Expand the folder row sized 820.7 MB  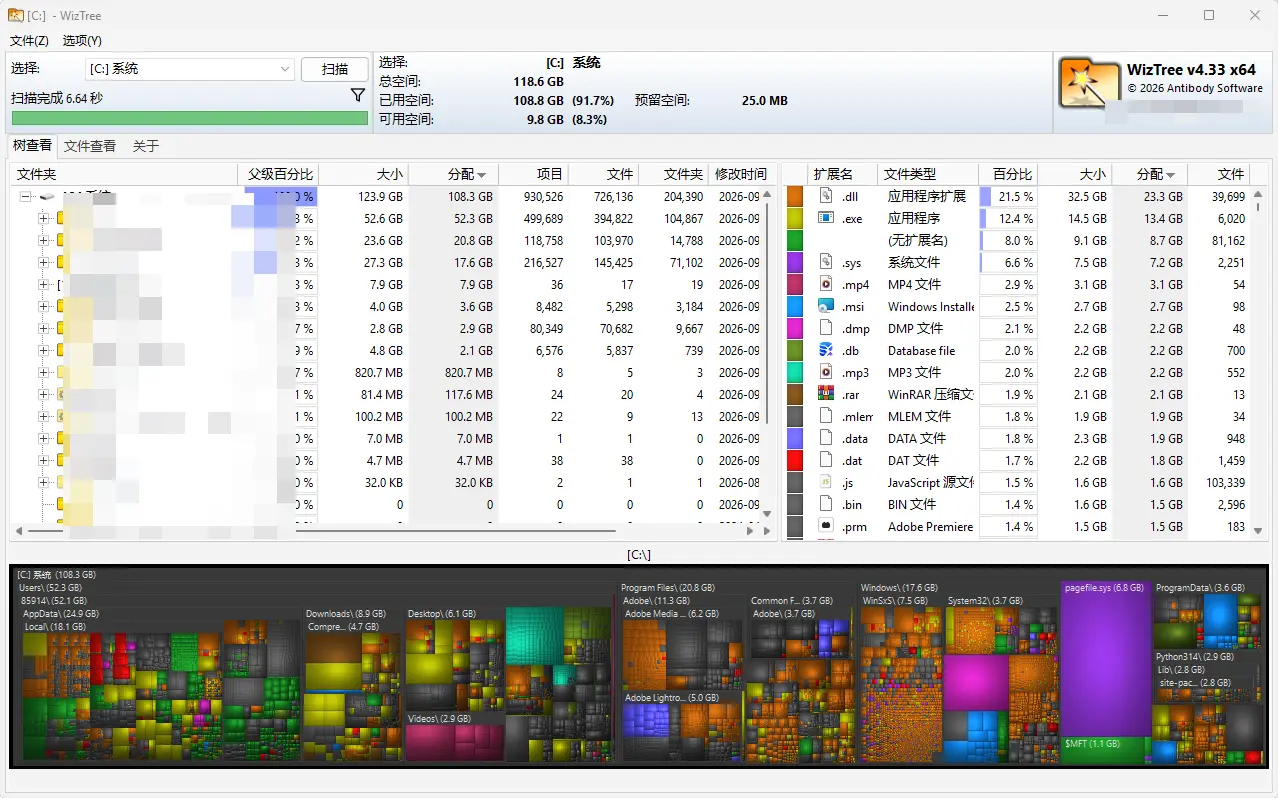(44, 372)
